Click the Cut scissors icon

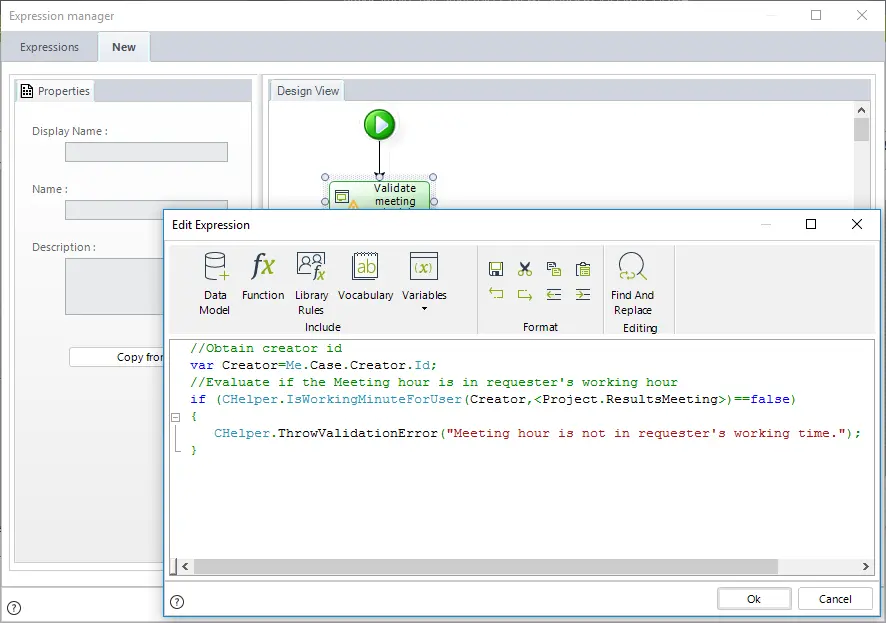(525, 269)
